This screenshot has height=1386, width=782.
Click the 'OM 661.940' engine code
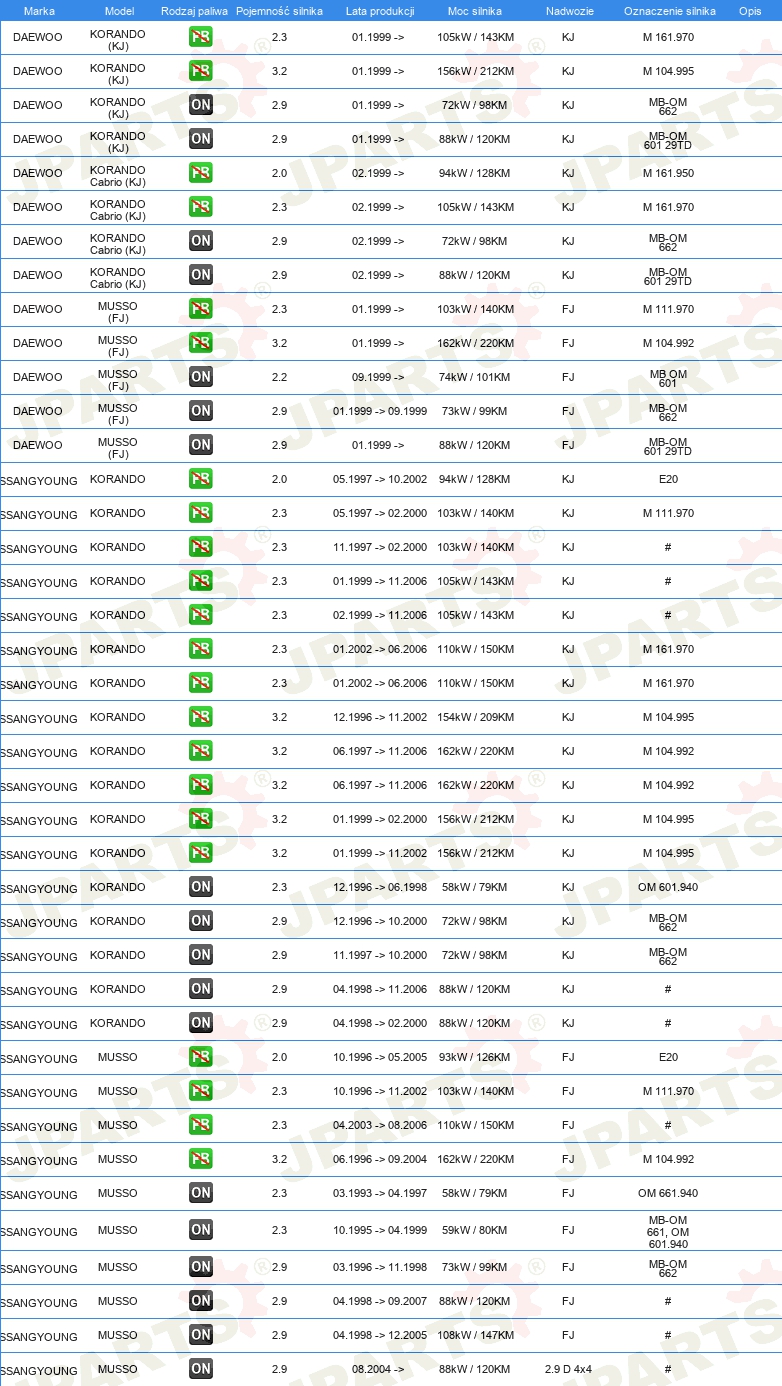pyautogui.click(x=668, y=1193)
